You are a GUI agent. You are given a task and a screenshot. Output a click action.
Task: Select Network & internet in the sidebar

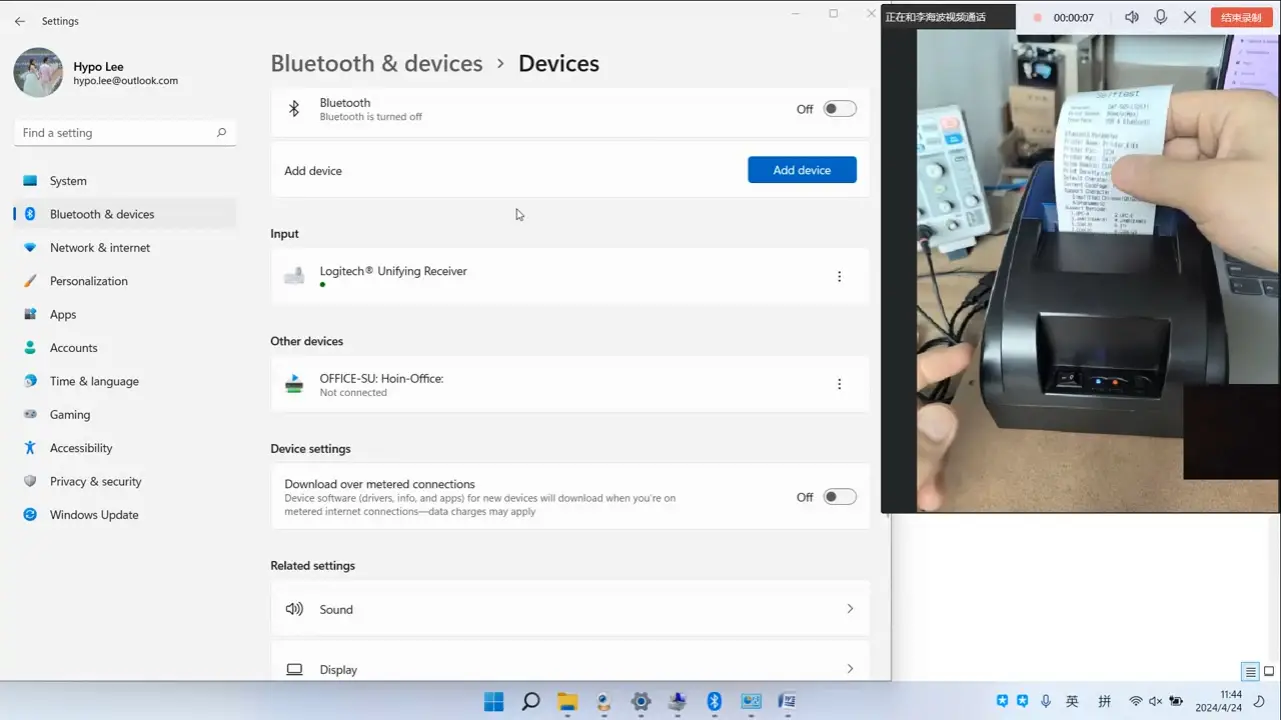(x=100, y=248)
